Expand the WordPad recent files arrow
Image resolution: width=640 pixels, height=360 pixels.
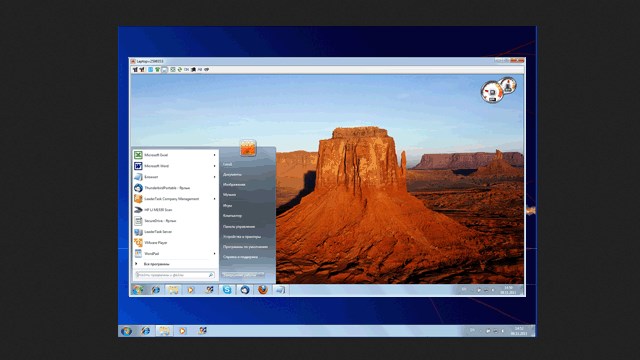[214, 253]
